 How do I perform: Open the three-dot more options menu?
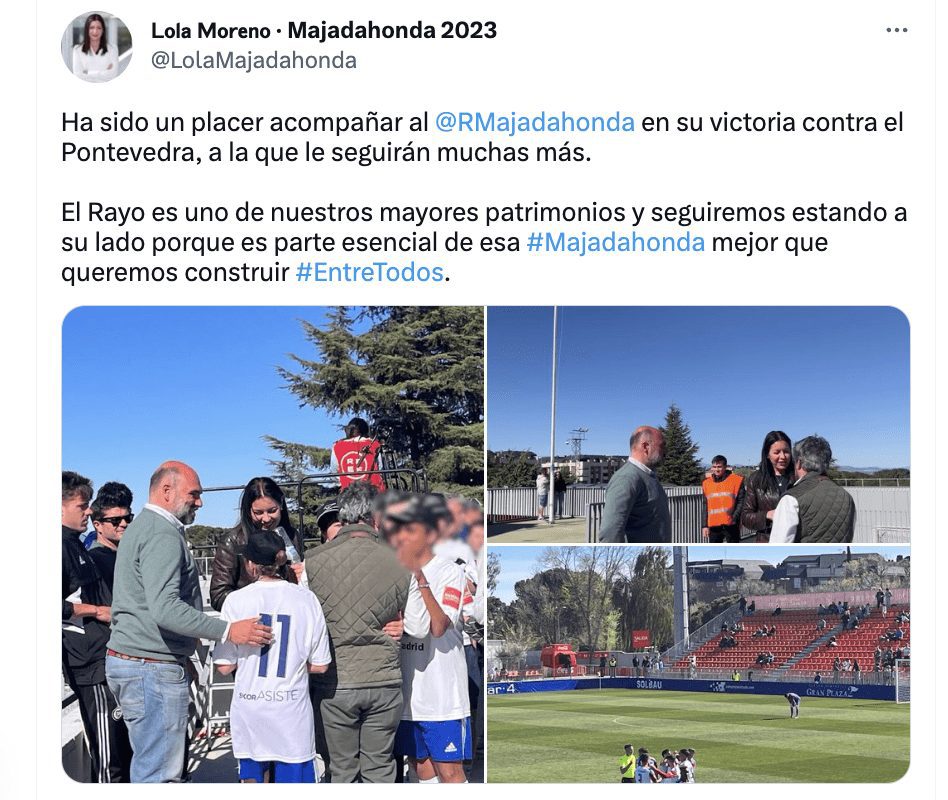click(x=896, y=30)
